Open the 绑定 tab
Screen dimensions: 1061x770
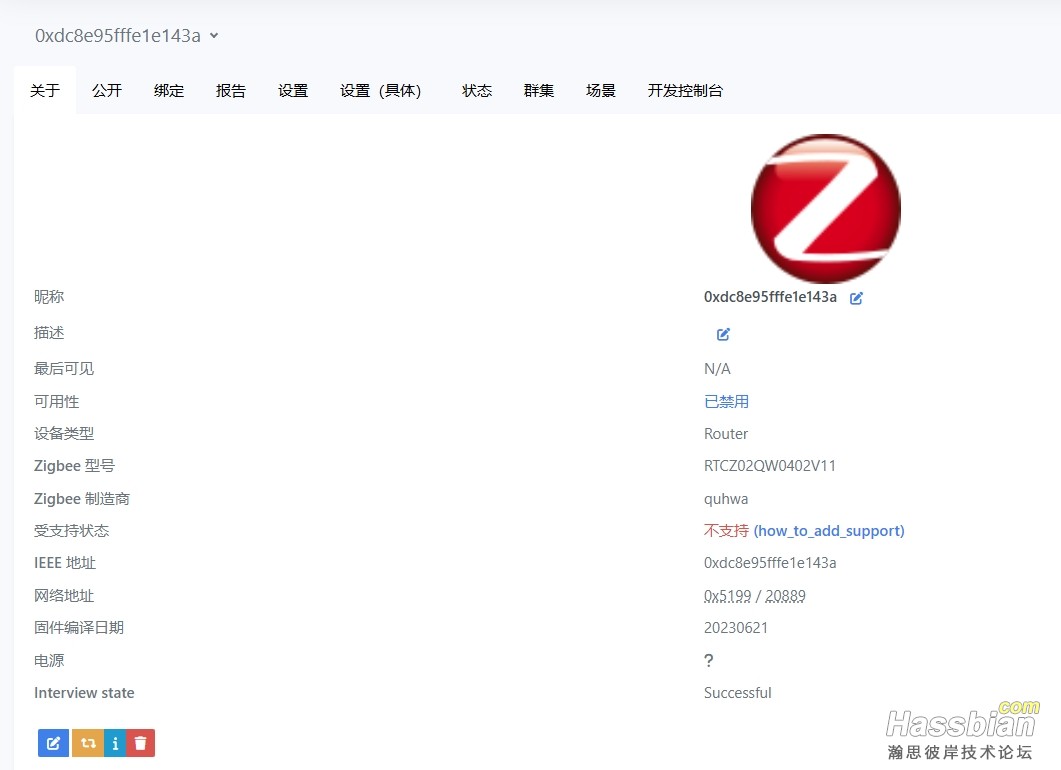pyautogui.click(x=168, y=91)
